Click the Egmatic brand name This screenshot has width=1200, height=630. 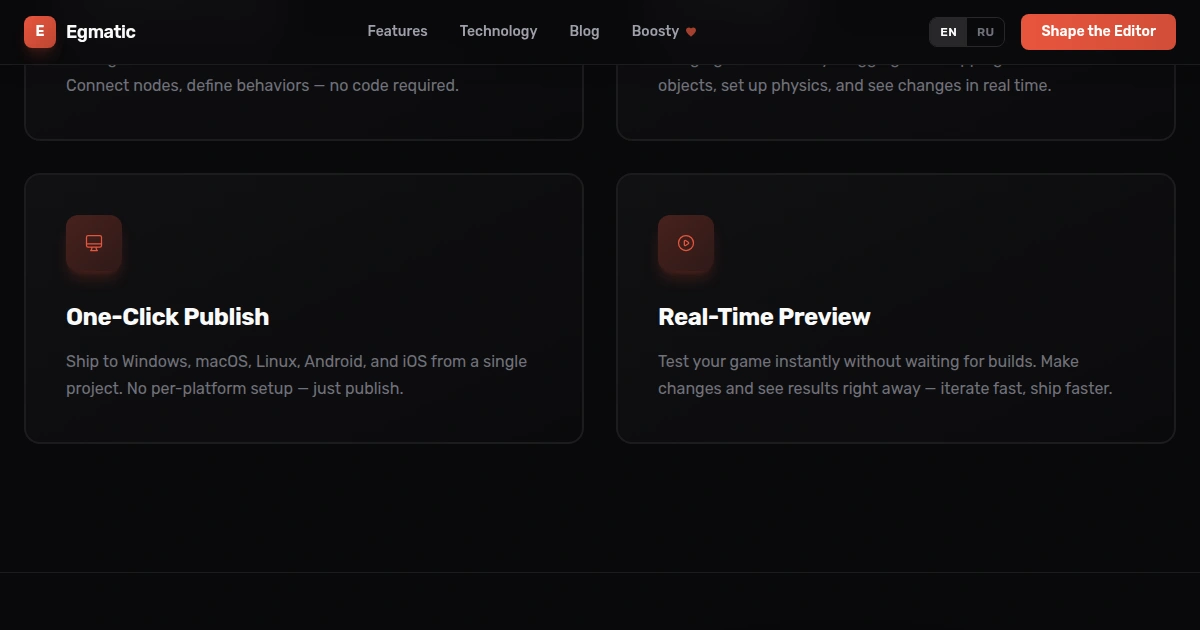tap(101, 32)
